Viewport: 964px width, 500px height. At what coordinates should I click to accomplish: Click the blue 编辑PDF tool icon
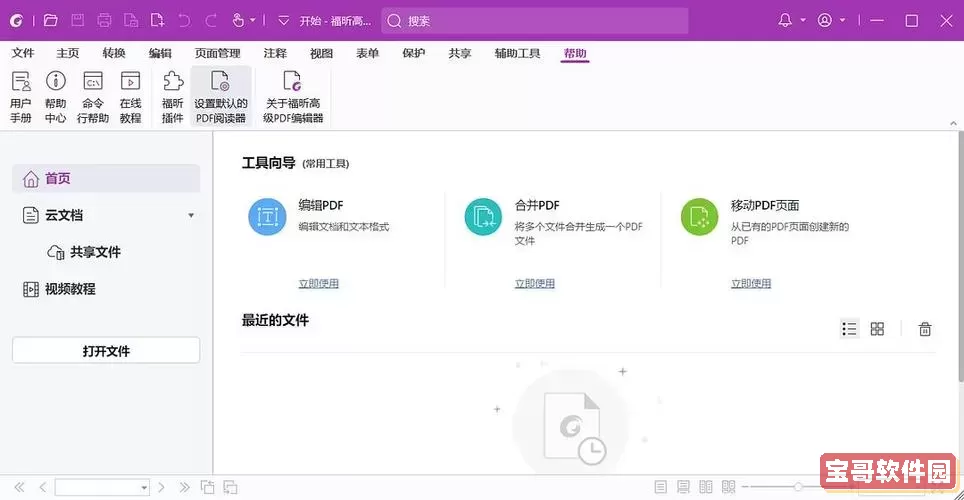point(267,216)
